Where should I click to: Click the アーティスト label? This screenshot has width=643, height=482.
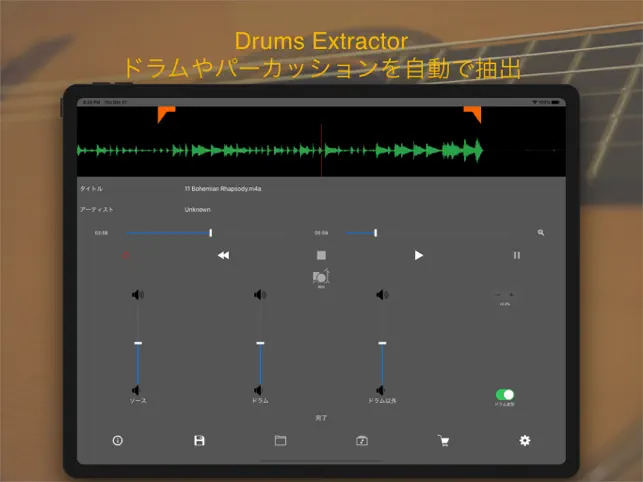96,210
